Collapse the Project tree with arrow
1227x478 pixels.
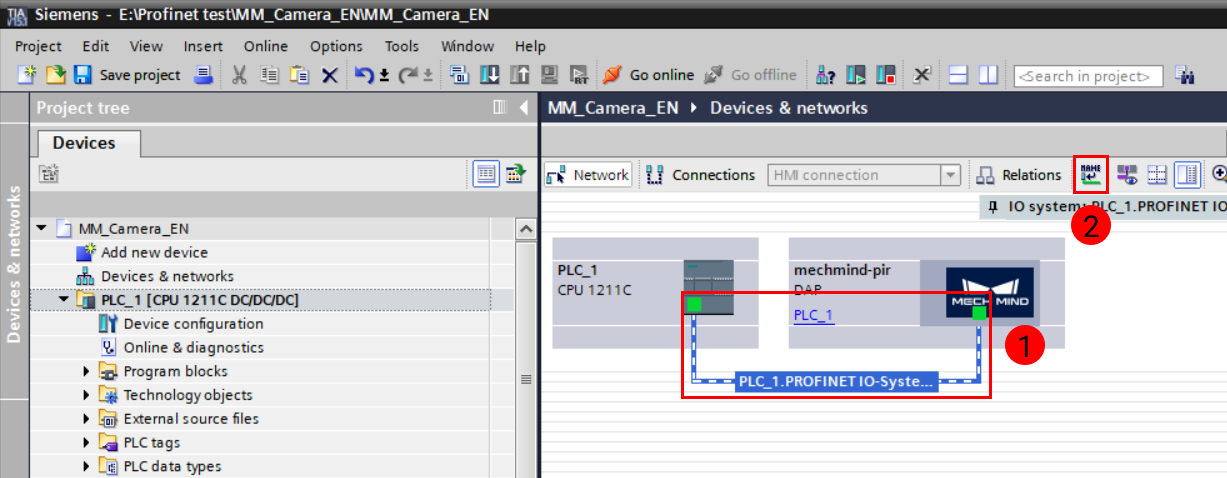[524, 108]
